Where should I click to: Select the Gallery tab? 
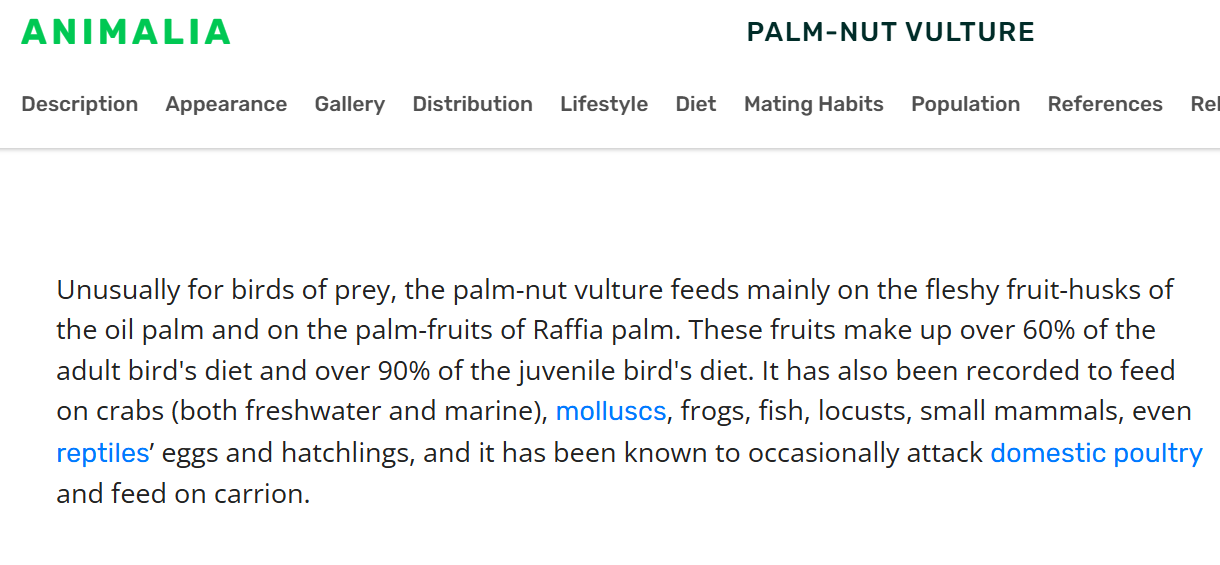coord(349,104)
